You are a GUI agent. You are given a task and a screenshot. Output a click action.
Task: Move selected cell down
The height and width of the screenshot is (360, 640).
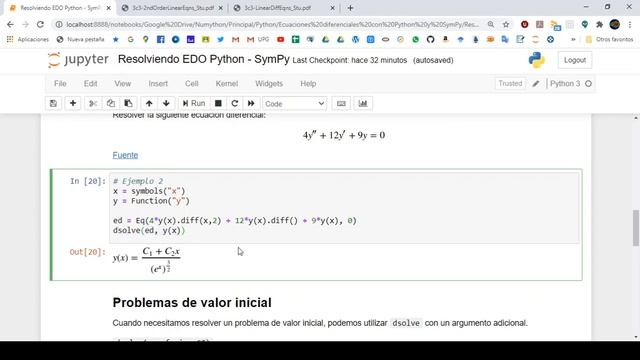166,103
